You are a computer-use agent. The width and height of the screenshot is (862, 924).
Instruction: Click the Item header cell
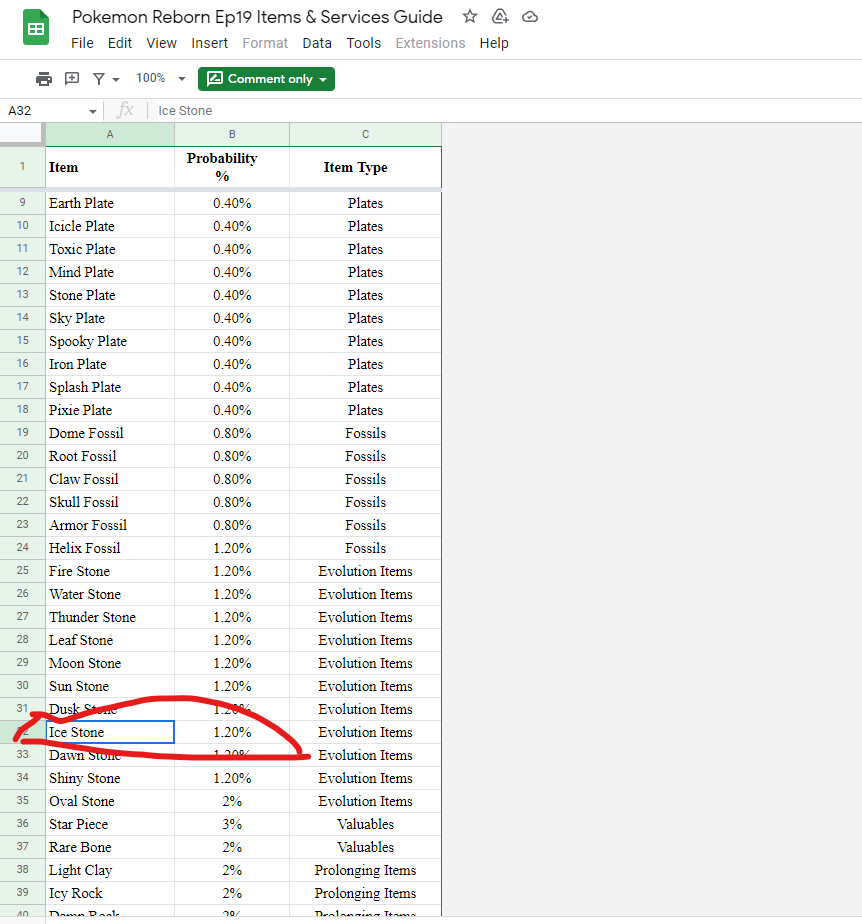(110, 167)
